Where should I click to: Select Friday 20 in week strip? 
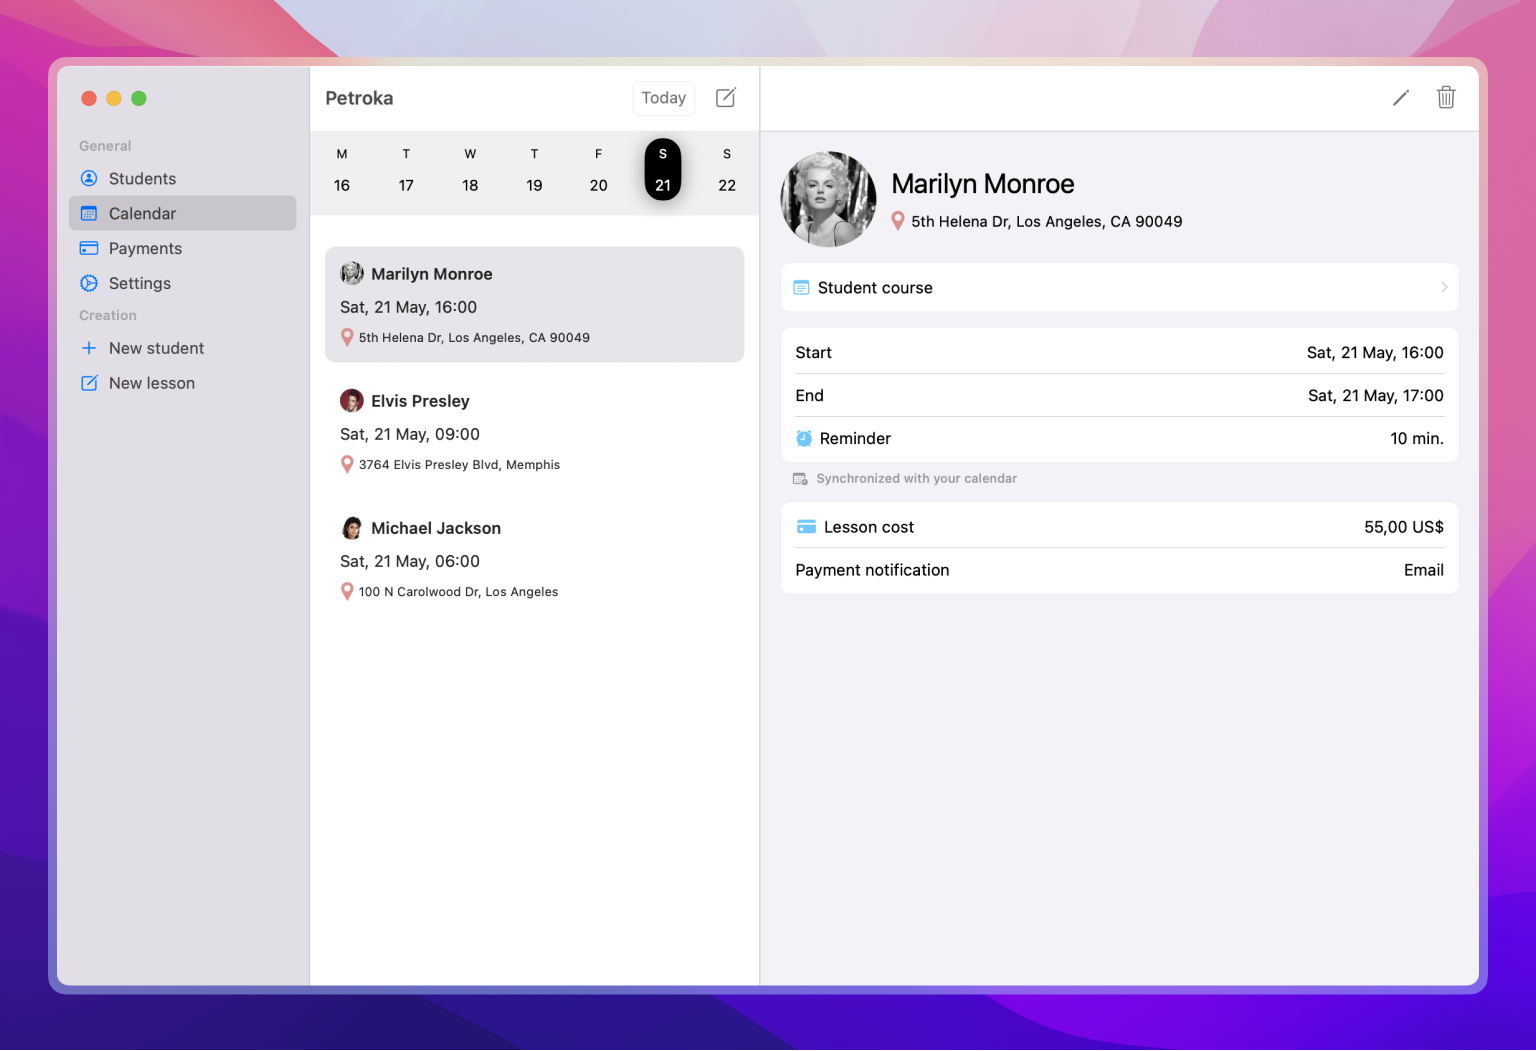[x=599, y=170]
